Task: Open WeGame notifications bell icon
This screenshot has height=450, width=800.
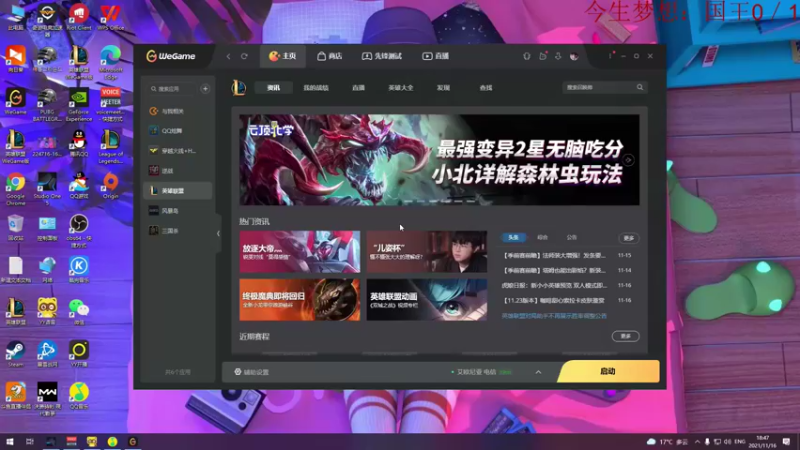Action: pyautogui.click(x=527, y=56)
